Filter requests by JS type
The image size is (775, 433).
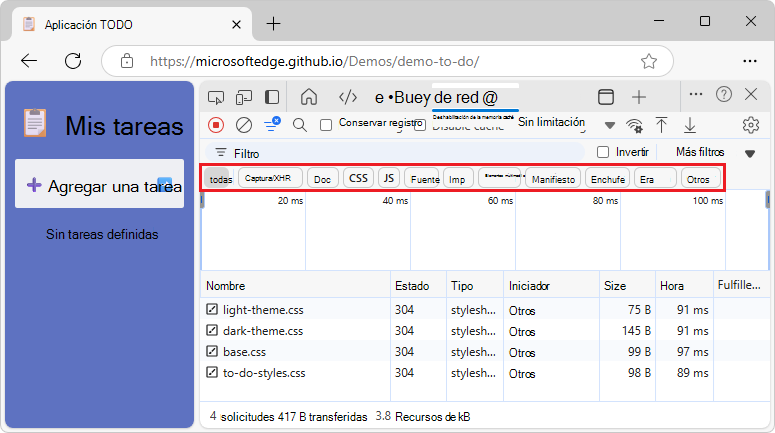pos(389,178)
